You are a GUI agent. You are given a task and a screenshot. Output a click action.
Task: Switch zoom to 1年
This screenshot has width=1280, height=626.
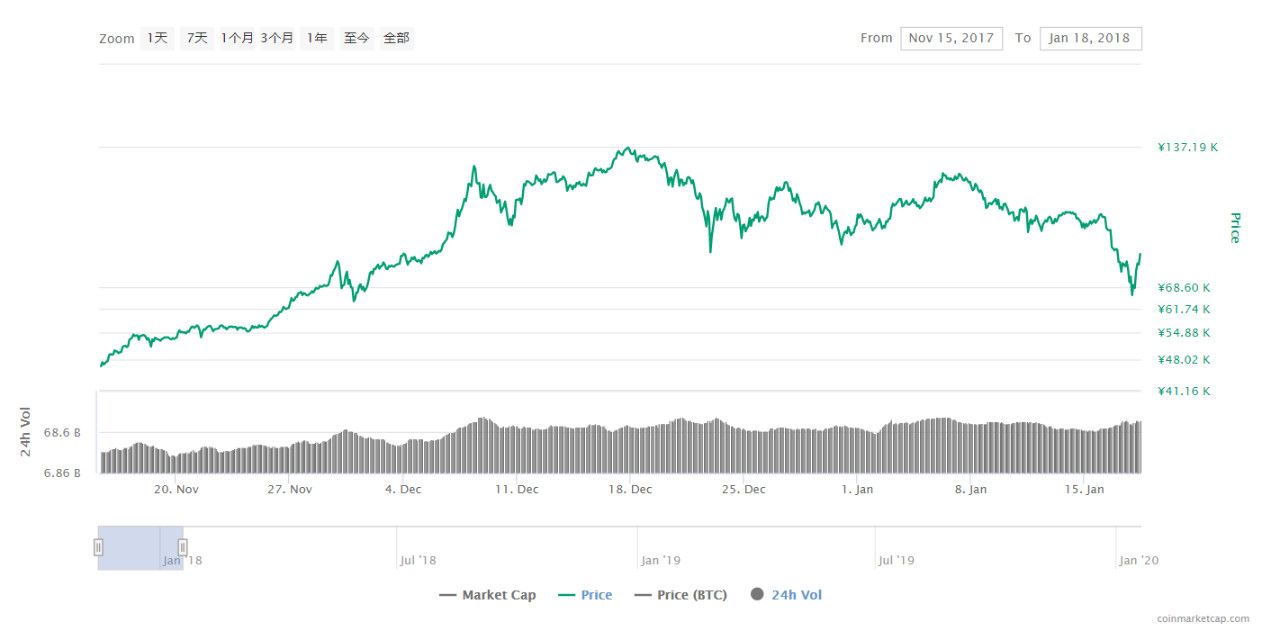(317, 38)
